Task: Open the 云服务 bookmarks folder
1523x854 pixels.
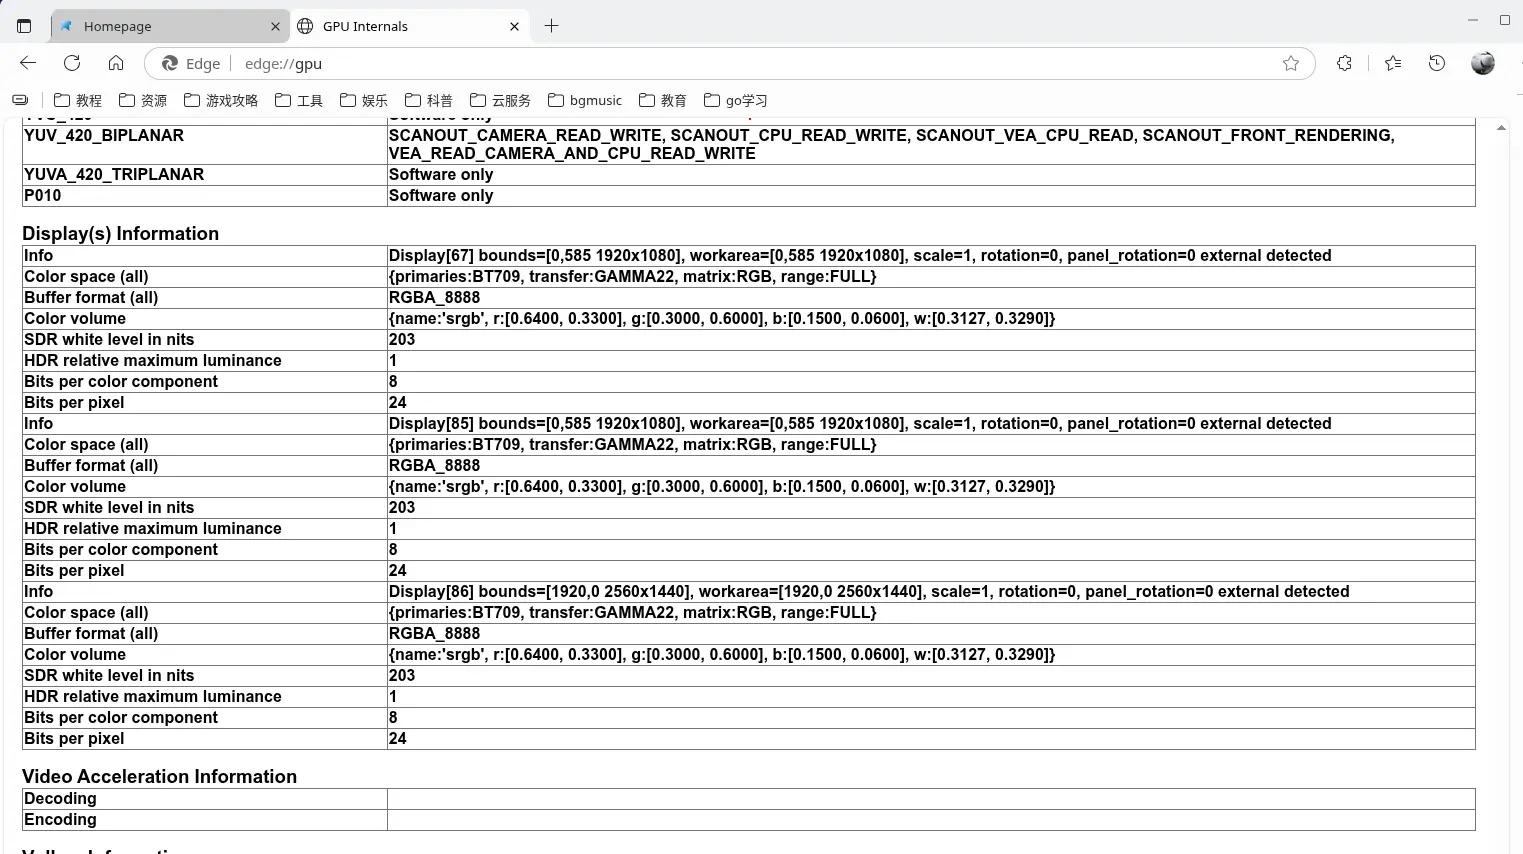Action: (x=501, y=100)
